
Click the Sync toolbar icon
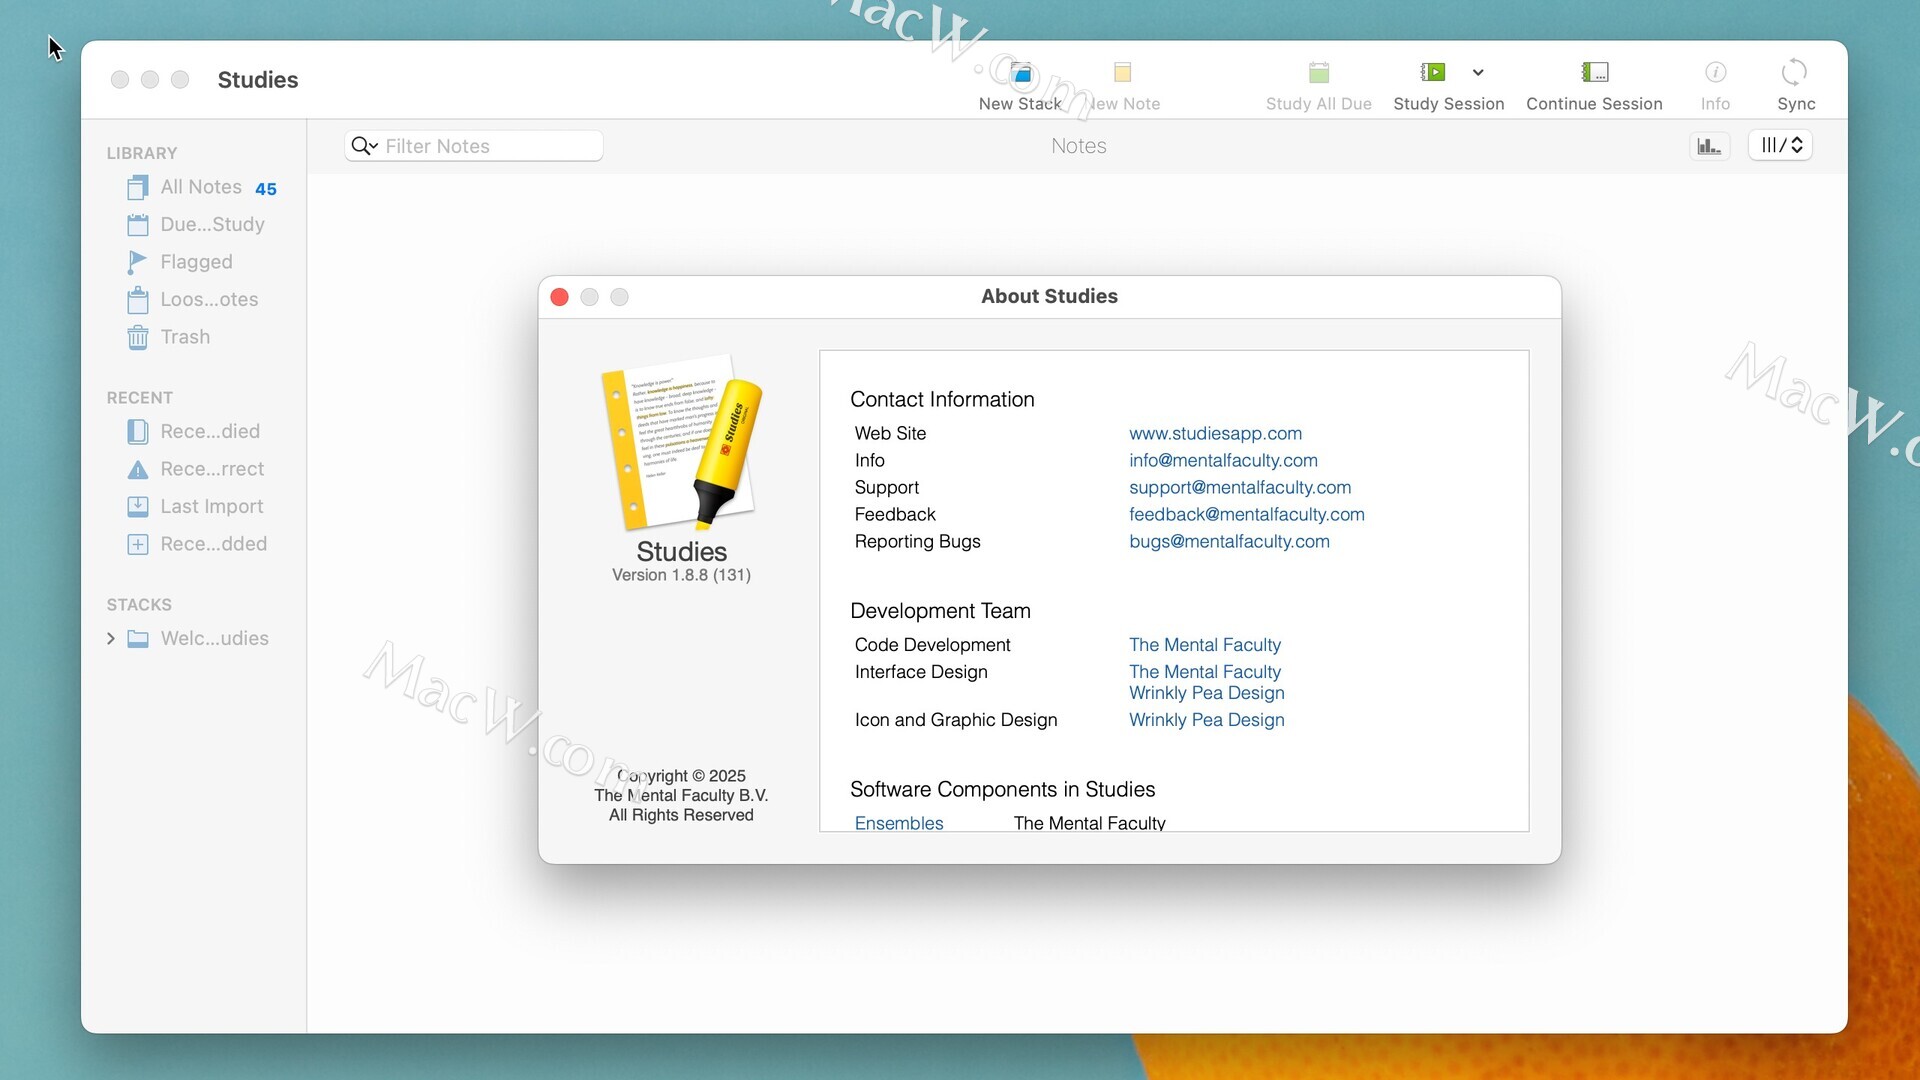(1795, 72)
